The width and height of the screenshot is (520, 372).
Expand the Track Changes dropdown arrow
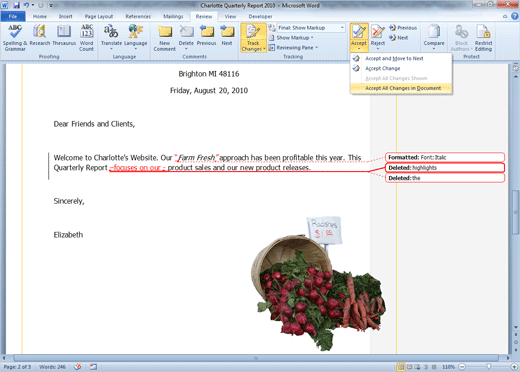(264, 49)
